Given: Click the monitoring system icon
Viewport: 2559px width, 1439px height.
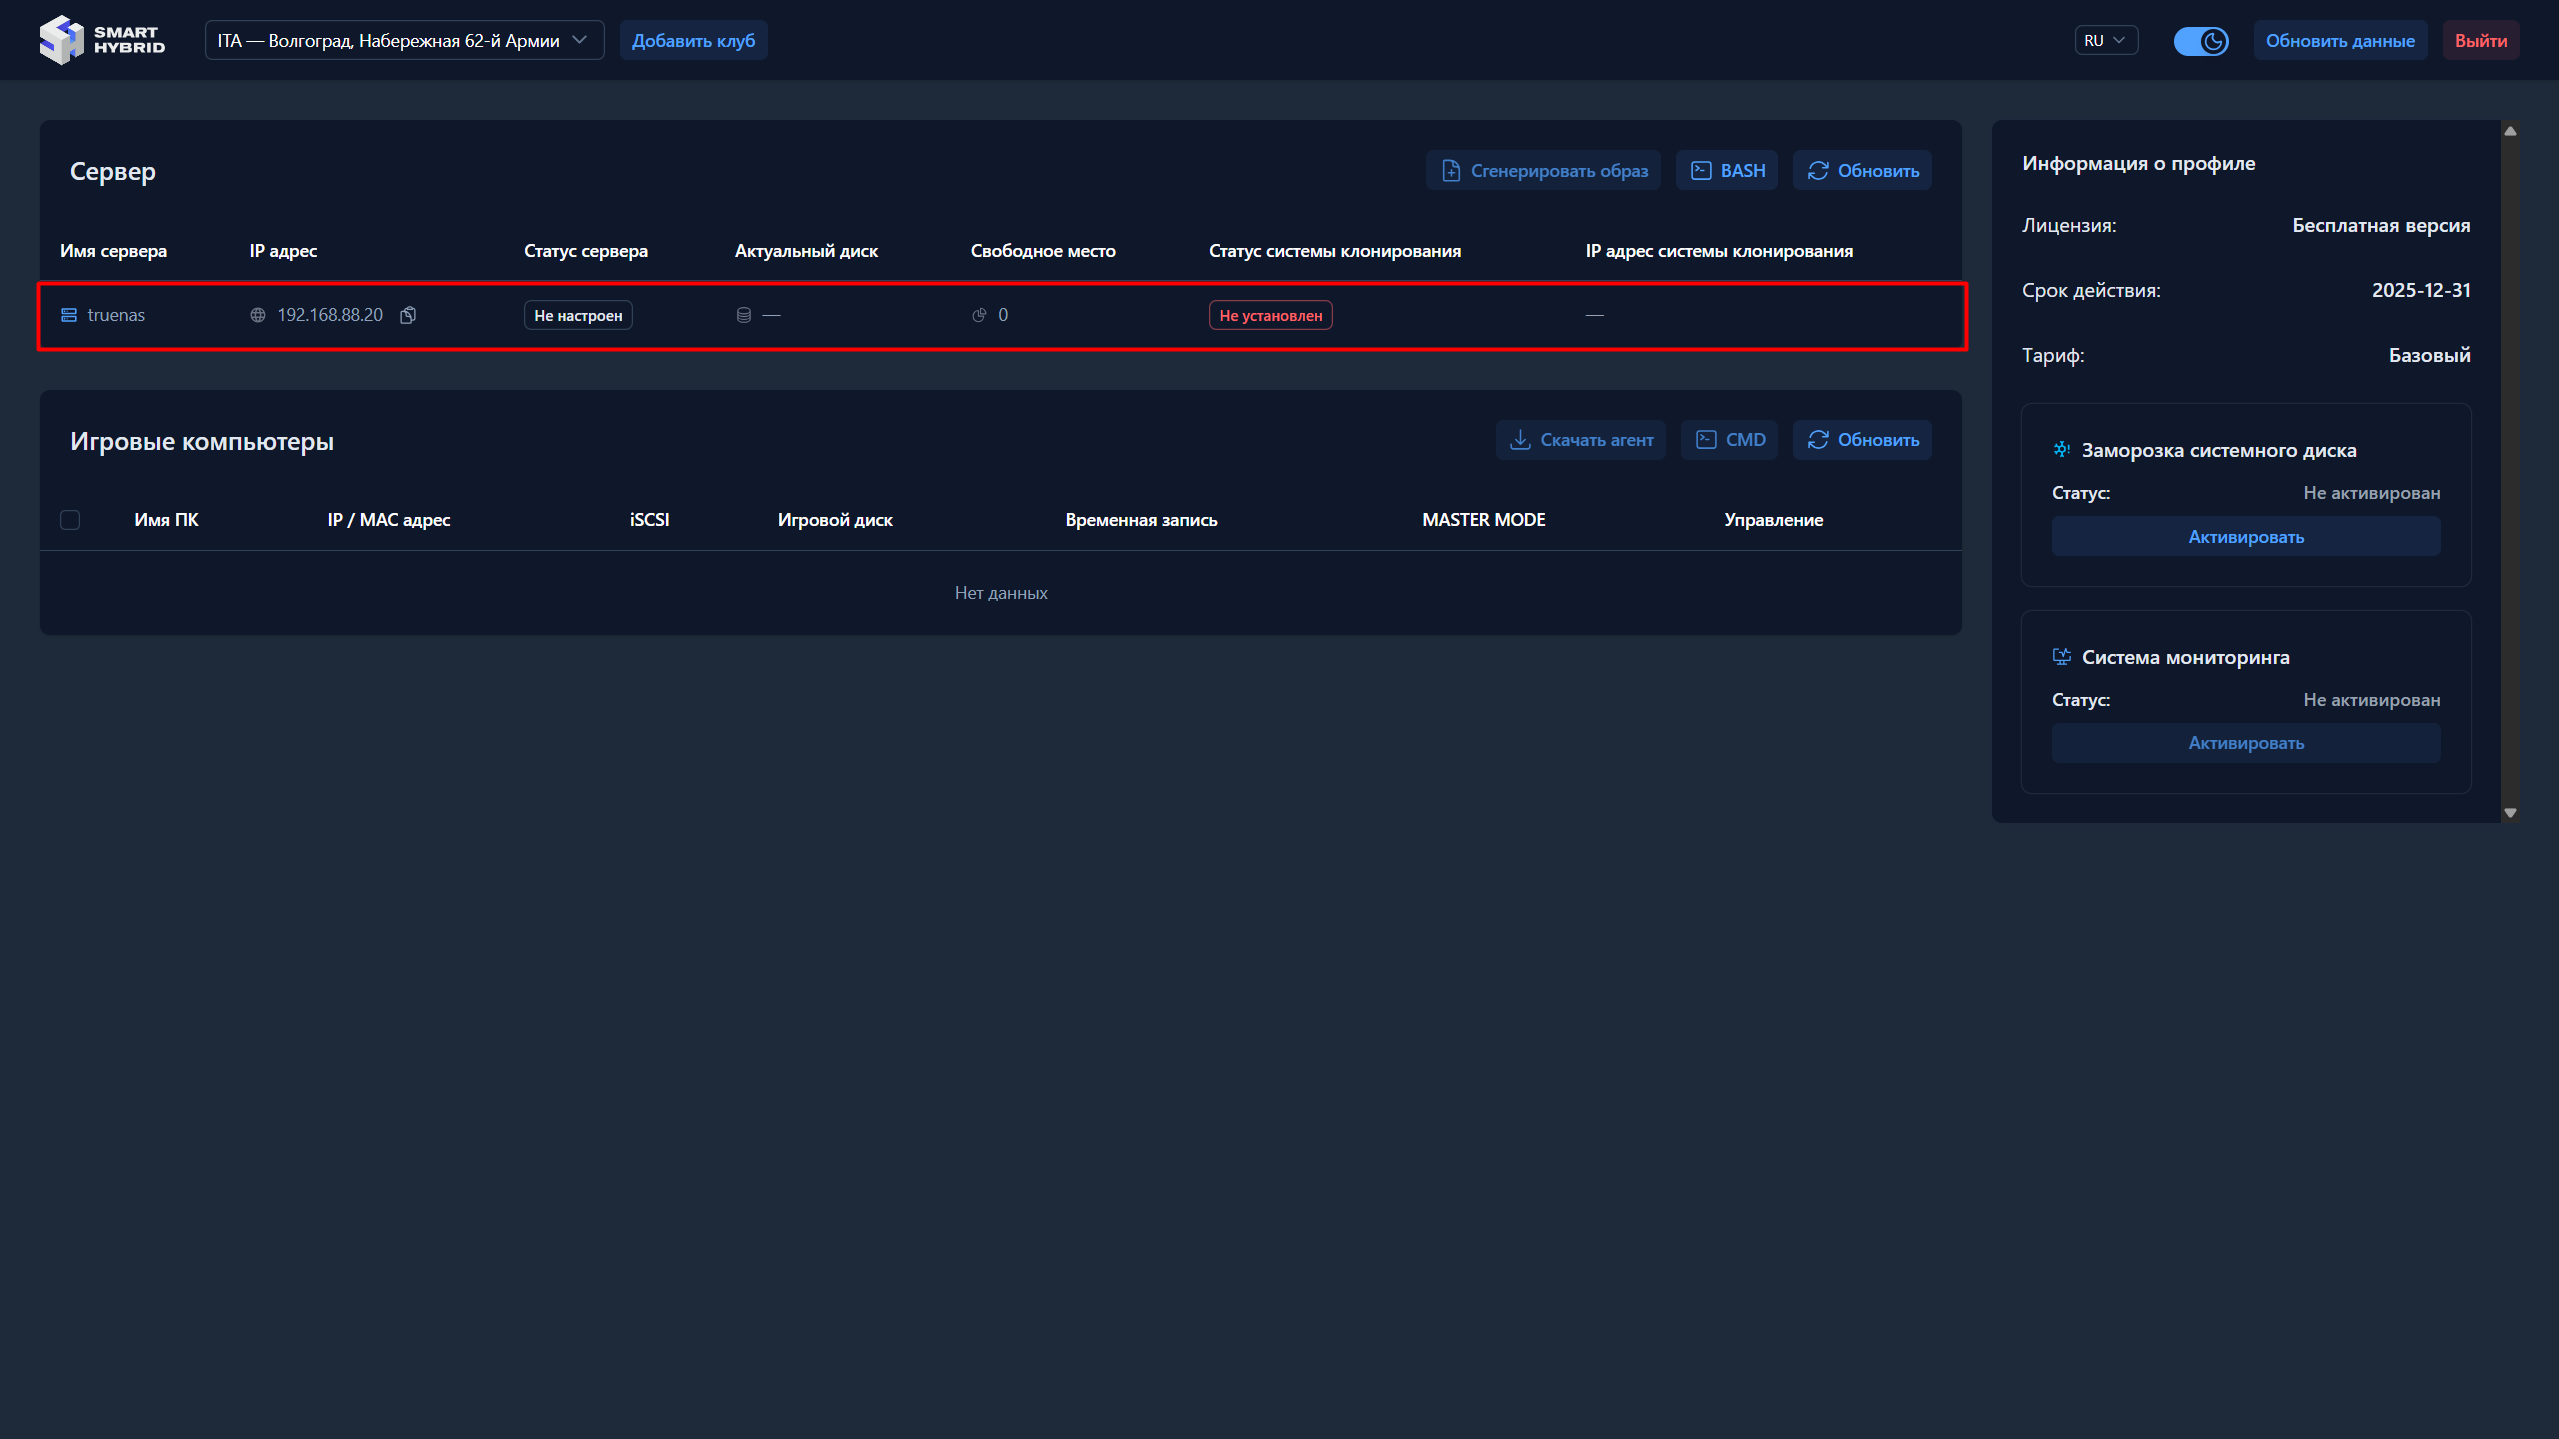Looking at the screenshot, I should 2061,657.
